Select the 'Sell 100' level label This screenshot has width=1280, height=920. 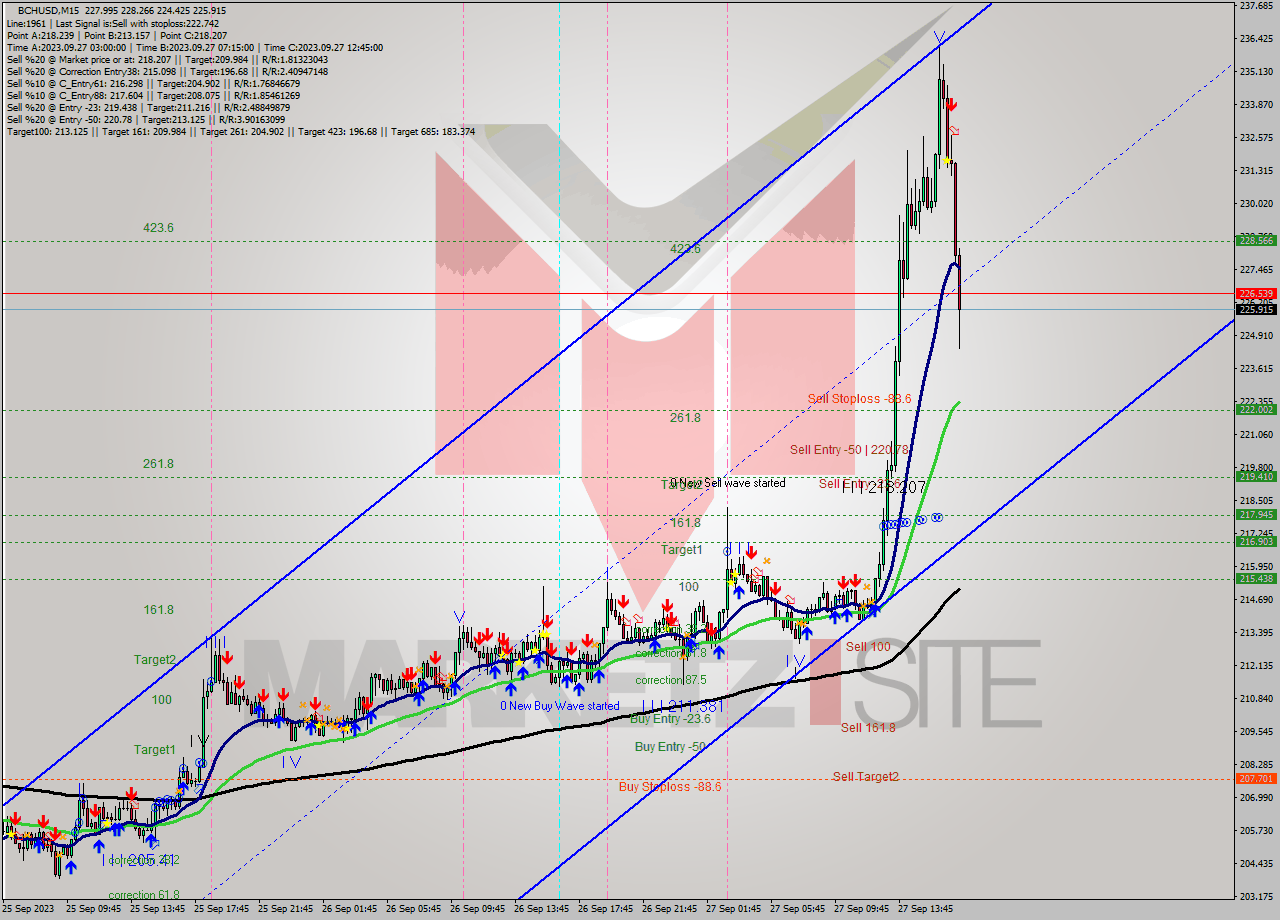coord(868,647)
